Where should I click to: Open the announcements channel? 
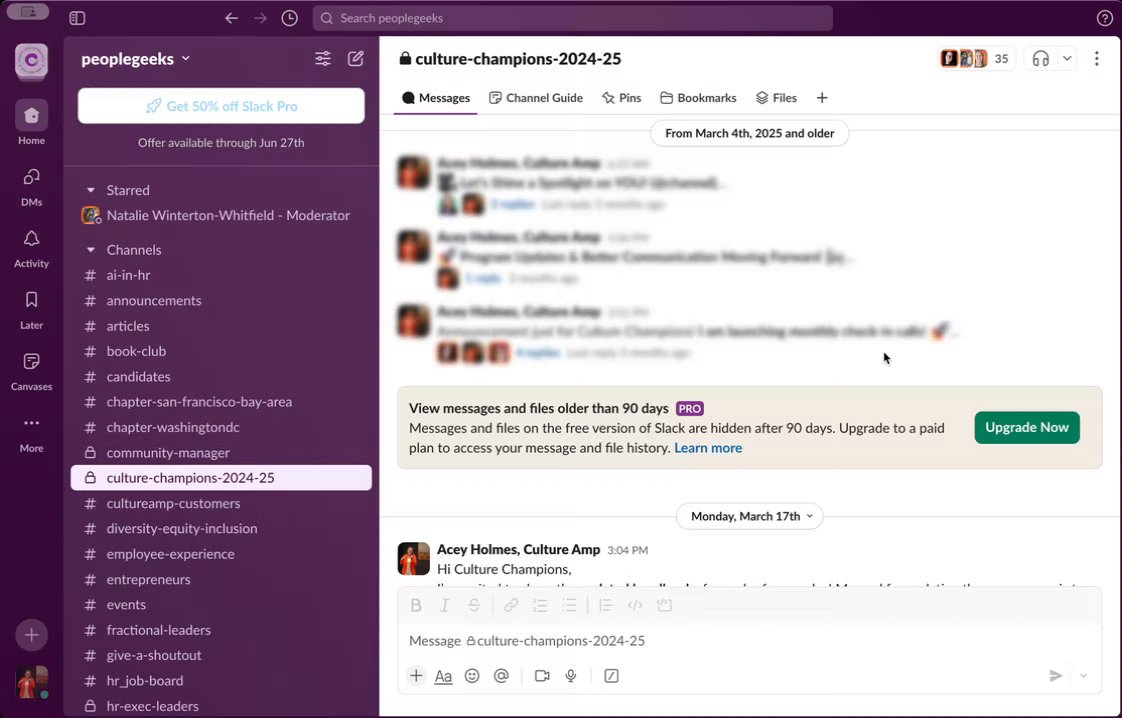221,301
